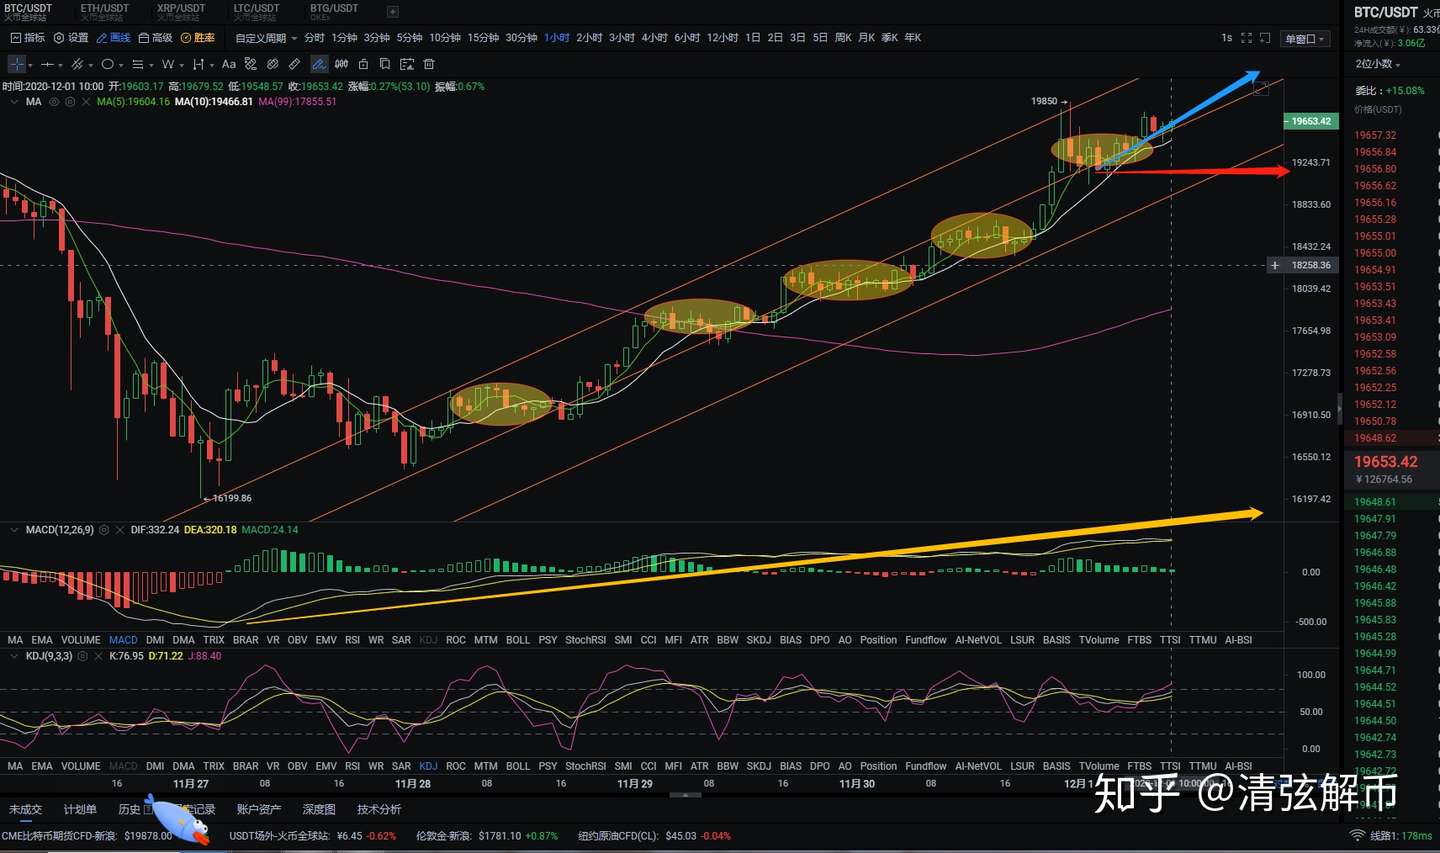Click the highlighted brush drawing tool
Screen dimensions: 1440x853
(319, 64)
